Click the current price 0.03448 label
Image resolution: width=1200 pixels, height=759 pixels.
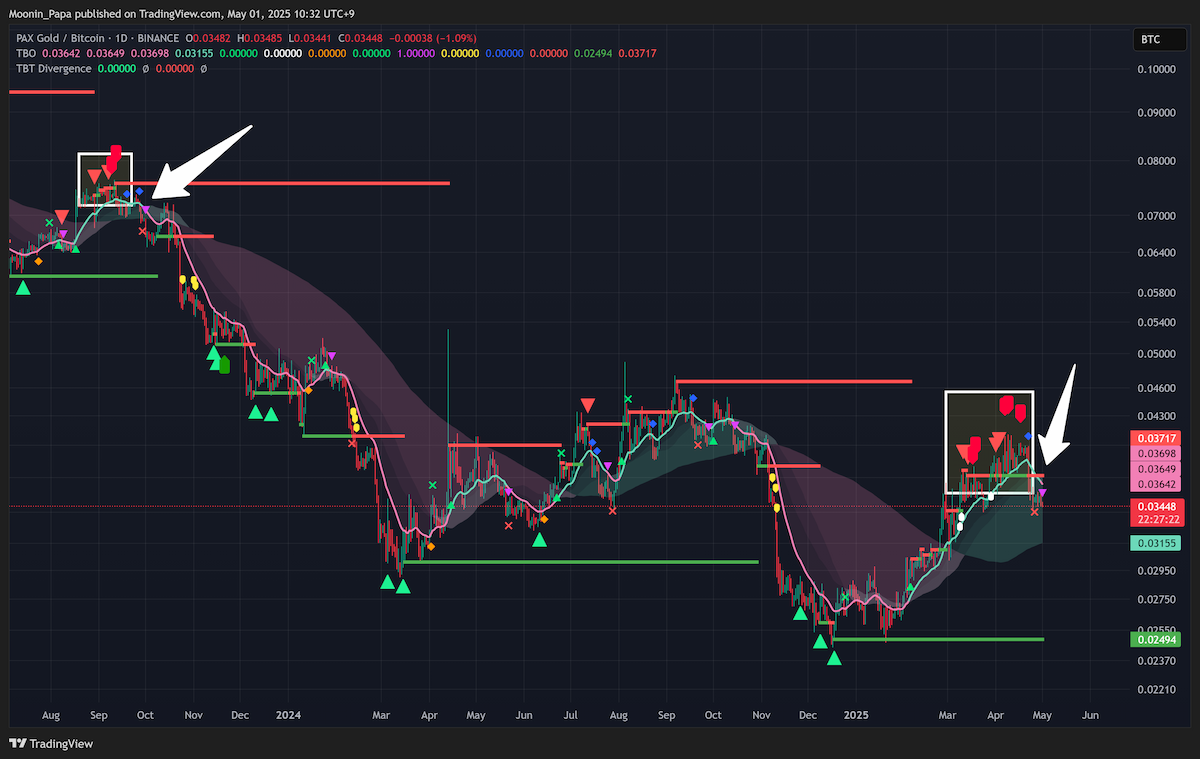(x=1155, y=507)
